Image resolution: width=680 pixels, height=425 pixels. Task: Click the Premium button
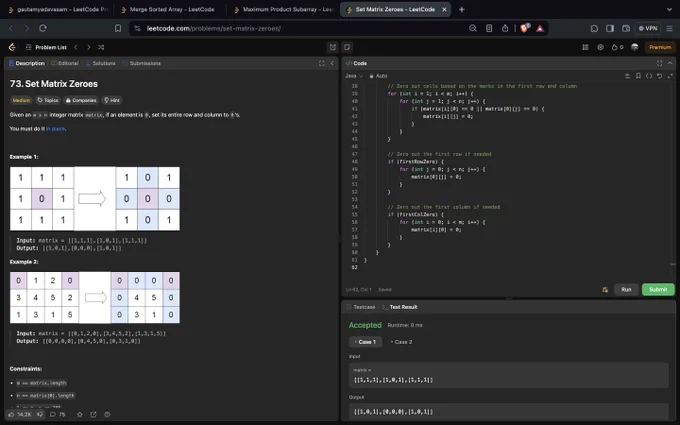coord(660,47)
